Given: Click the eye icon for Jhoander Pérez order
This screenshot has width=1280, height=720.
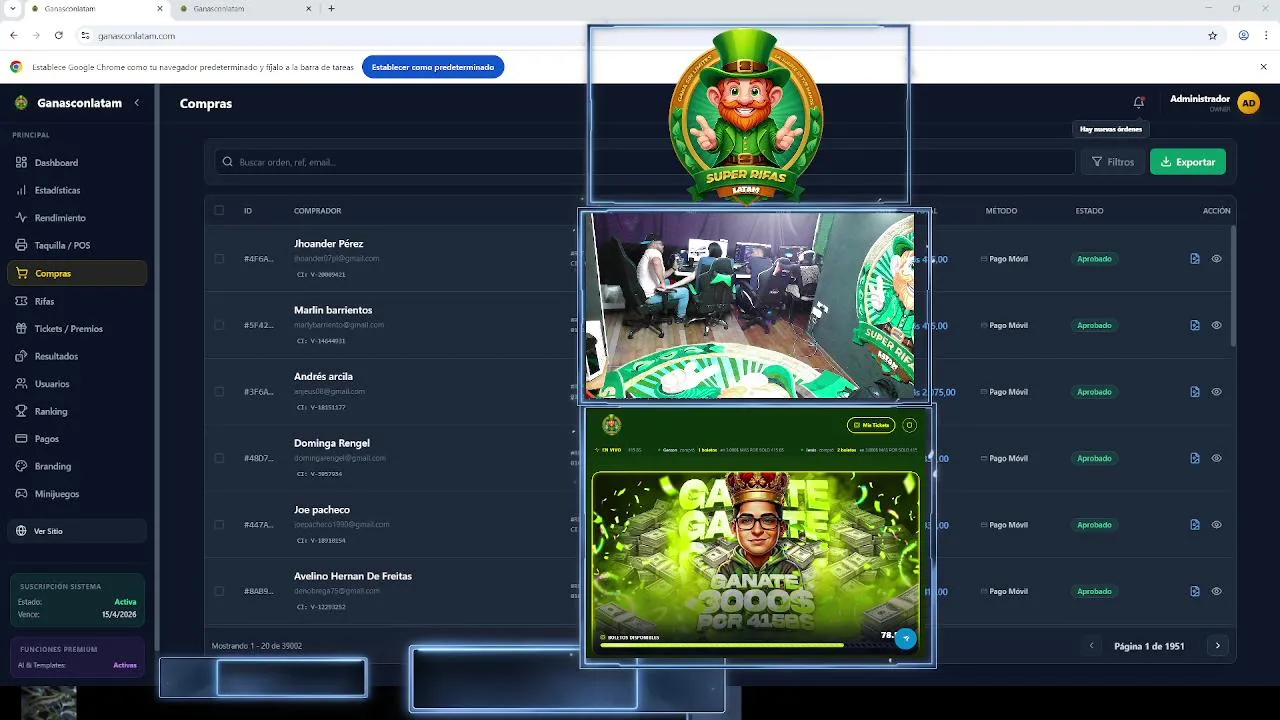Looking at the screenshot, I should pos(1217,258).
